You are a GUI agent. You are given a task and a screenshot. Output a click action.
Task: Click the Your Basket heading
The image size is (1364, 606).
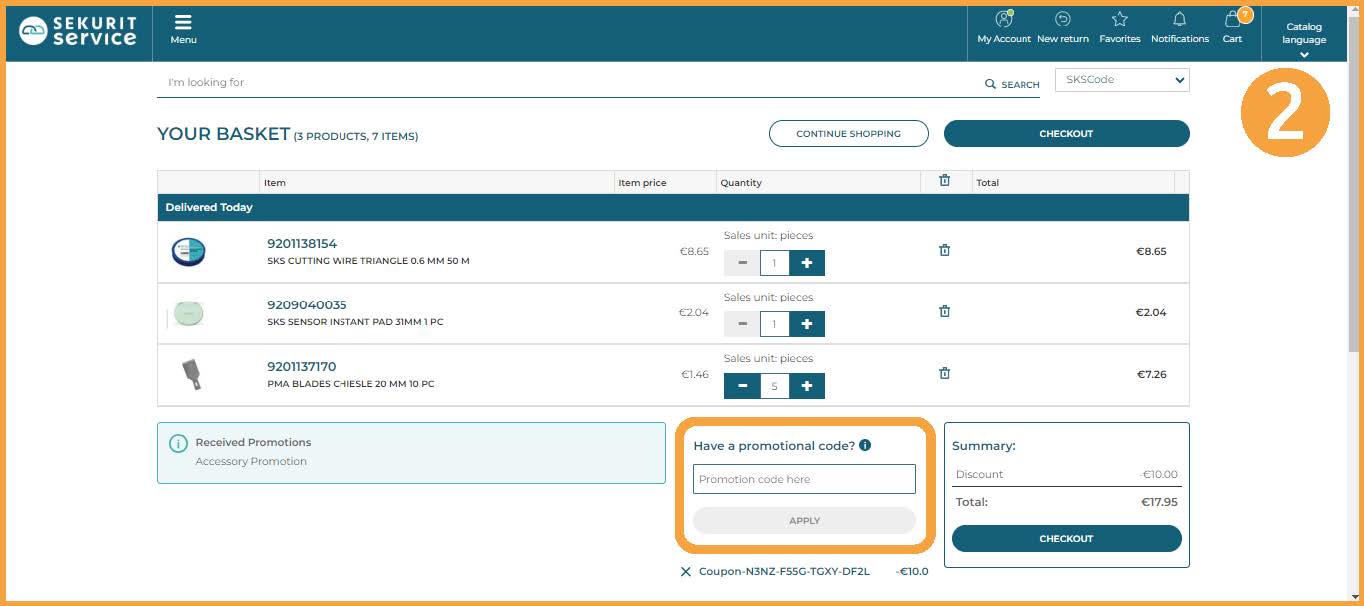point(223,134)
